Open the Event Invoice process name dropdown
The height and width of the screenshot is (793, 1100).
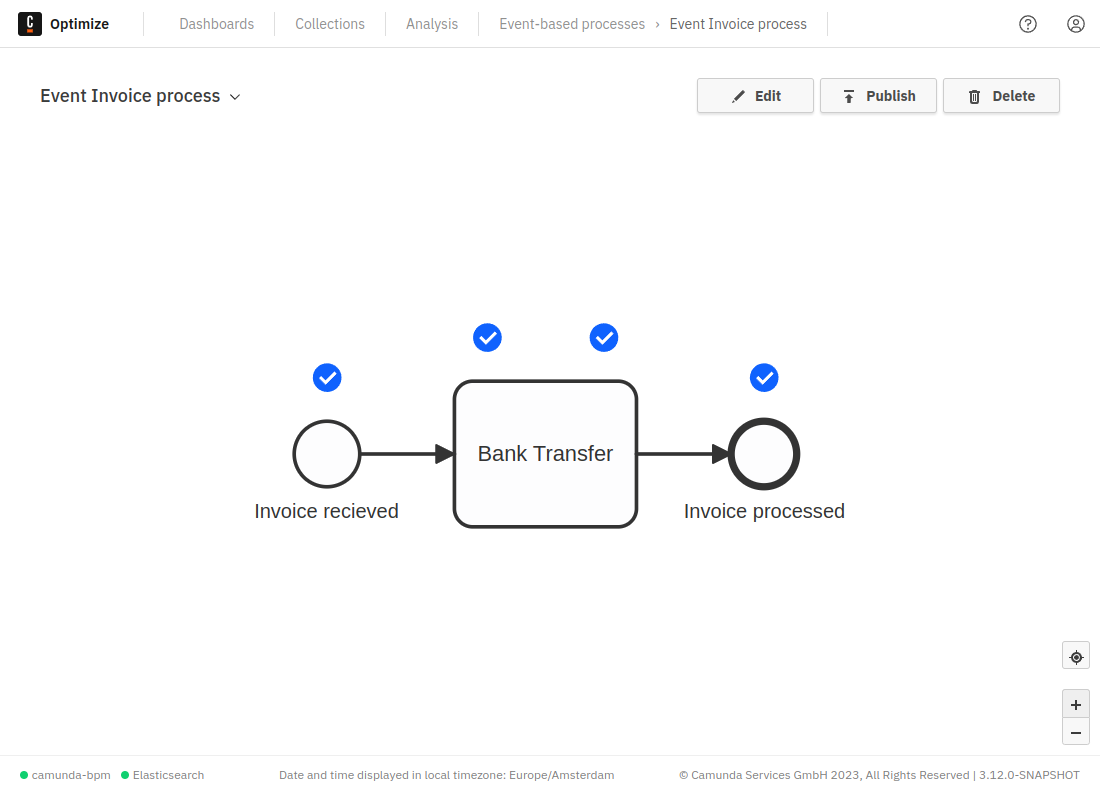(x=235, y=97)
